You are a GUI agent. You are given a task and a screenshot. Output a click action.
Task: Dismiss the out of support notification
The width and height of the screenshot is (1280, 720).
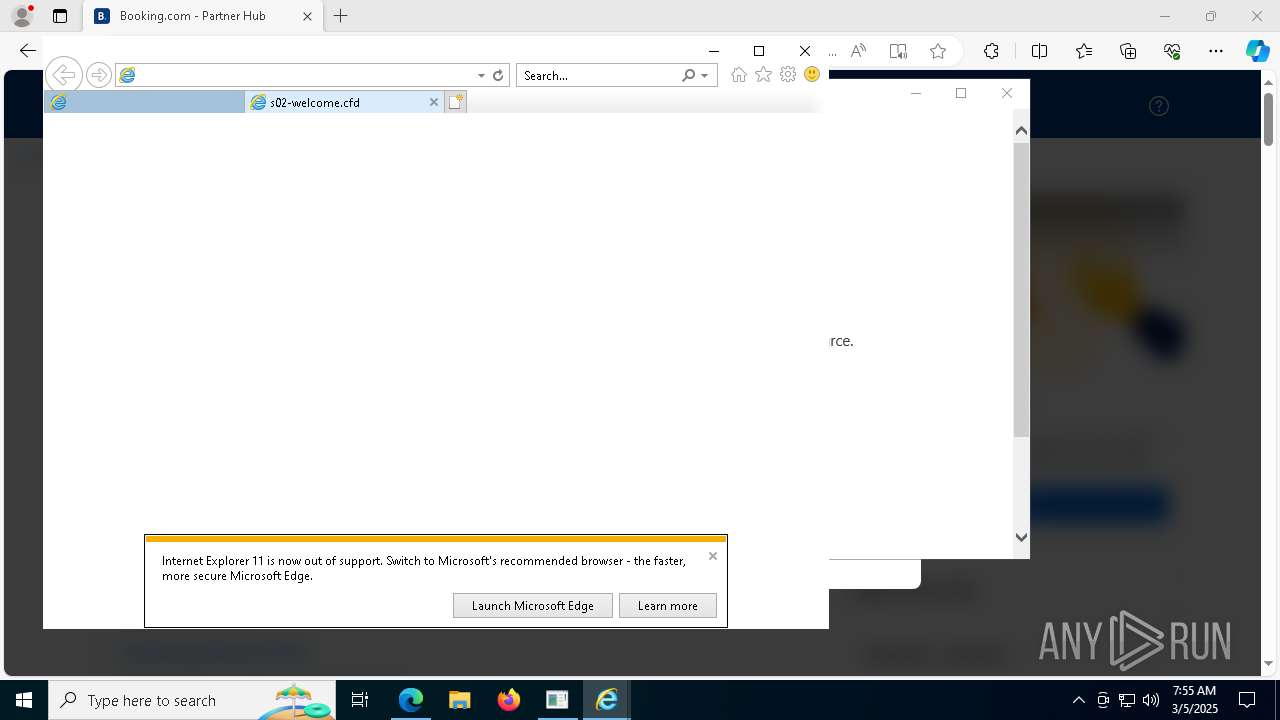tap(713, 556)
